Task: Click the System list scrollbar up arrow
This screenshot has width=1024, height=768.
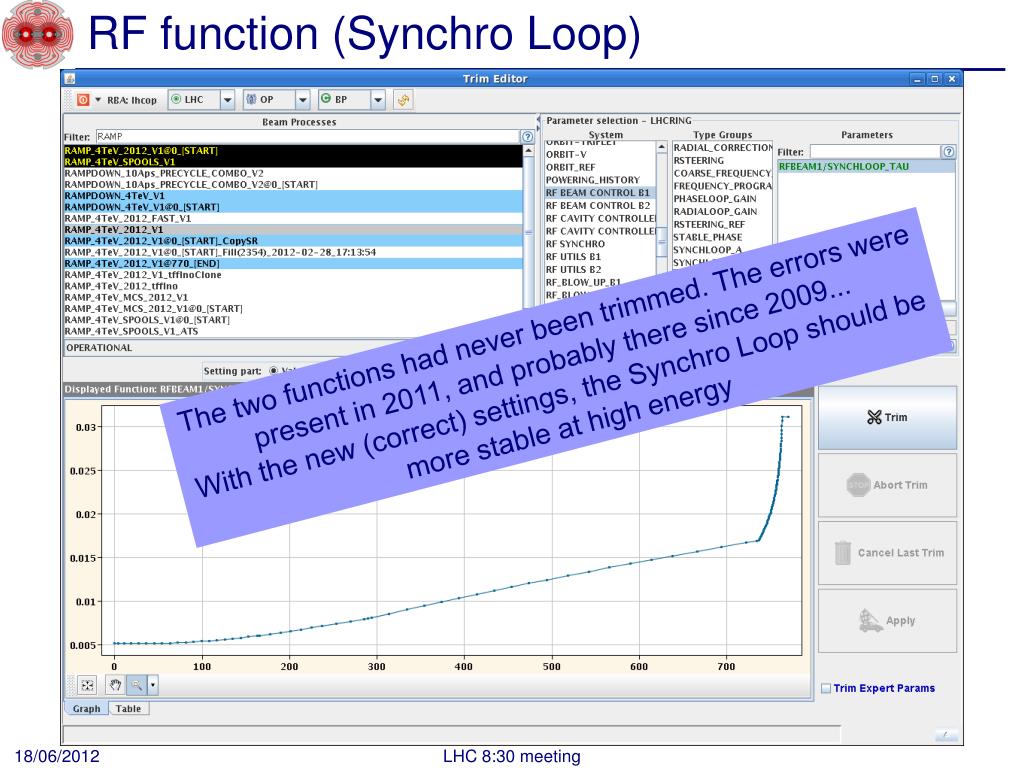Action: click(x=662, y=148)
